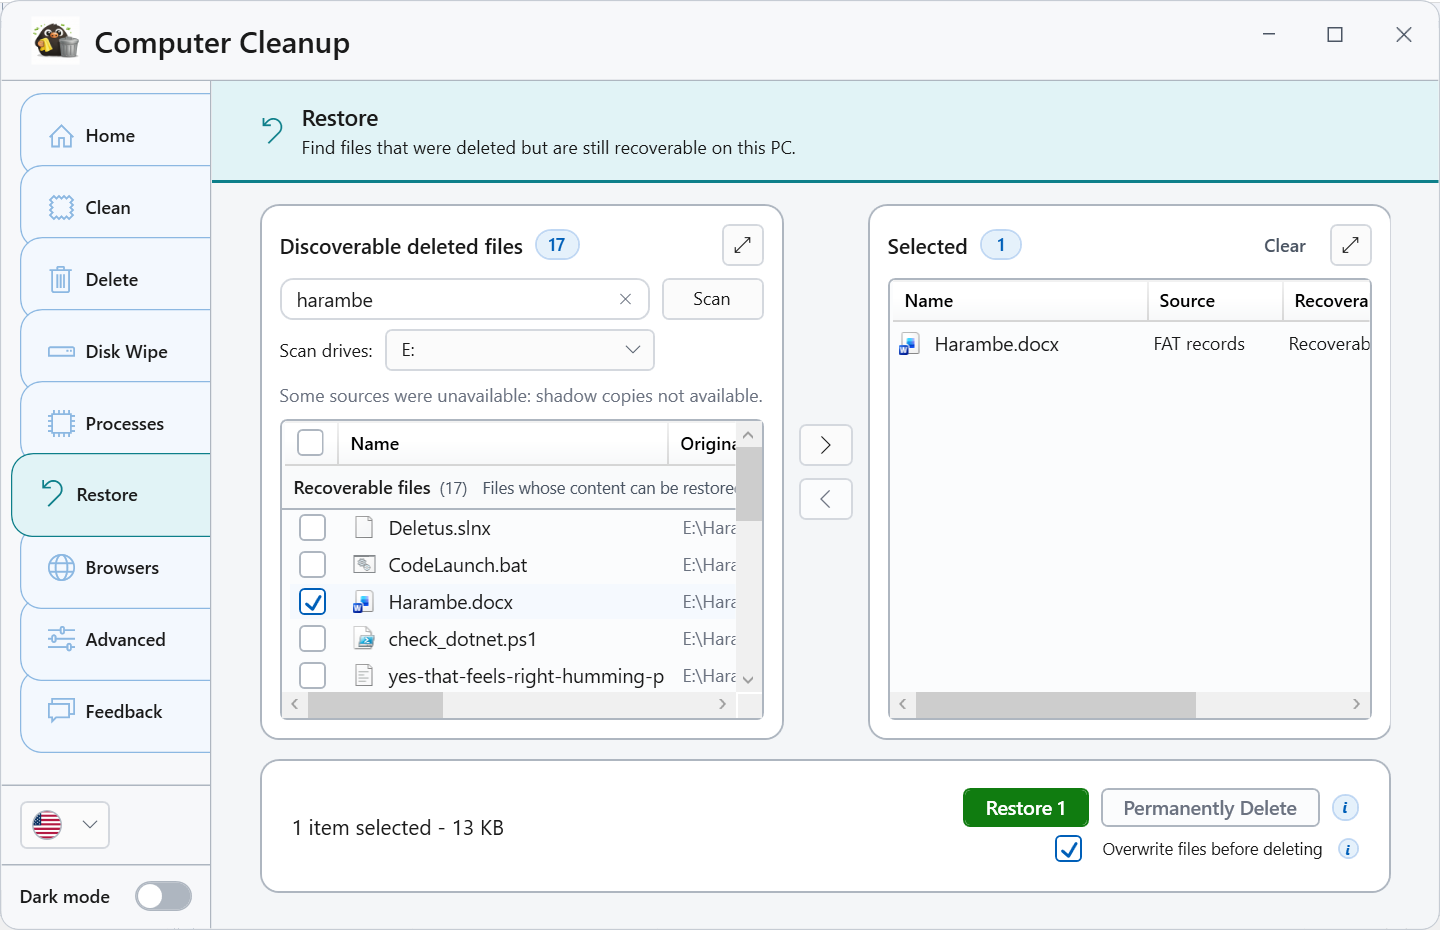Open the Browsers section
The height and width of the screenshot is (930, 1440).
click(x=115, y=567)
